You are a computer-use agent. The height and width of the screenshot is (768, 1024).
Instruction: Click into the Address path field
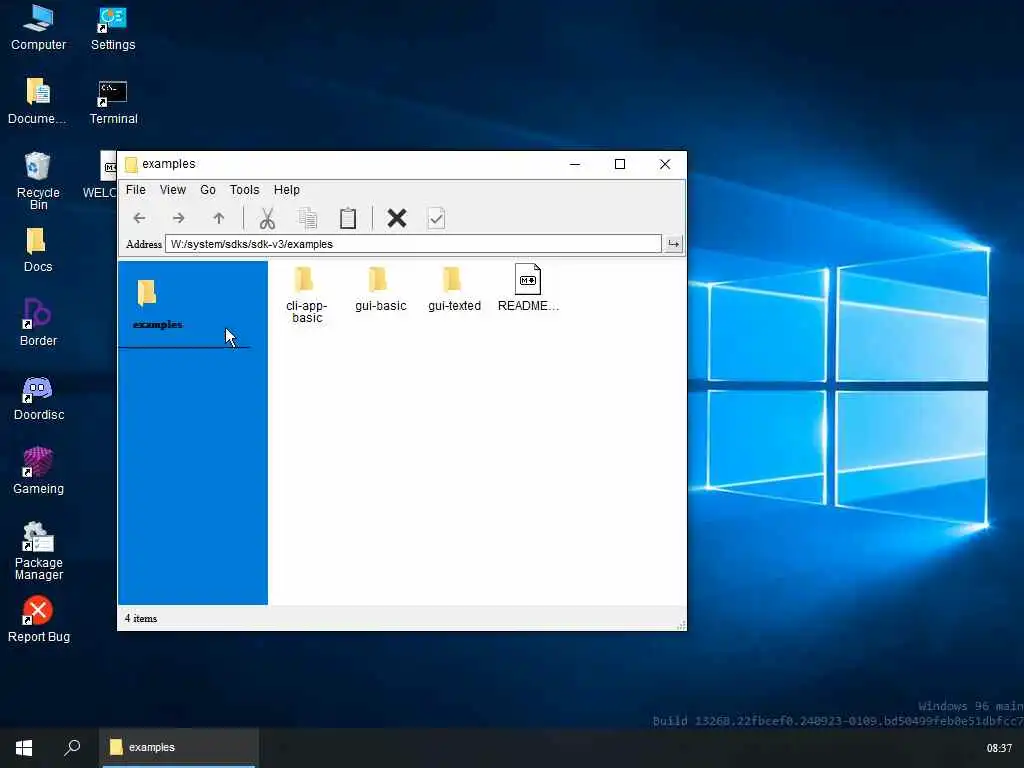[x=413, y=244]
